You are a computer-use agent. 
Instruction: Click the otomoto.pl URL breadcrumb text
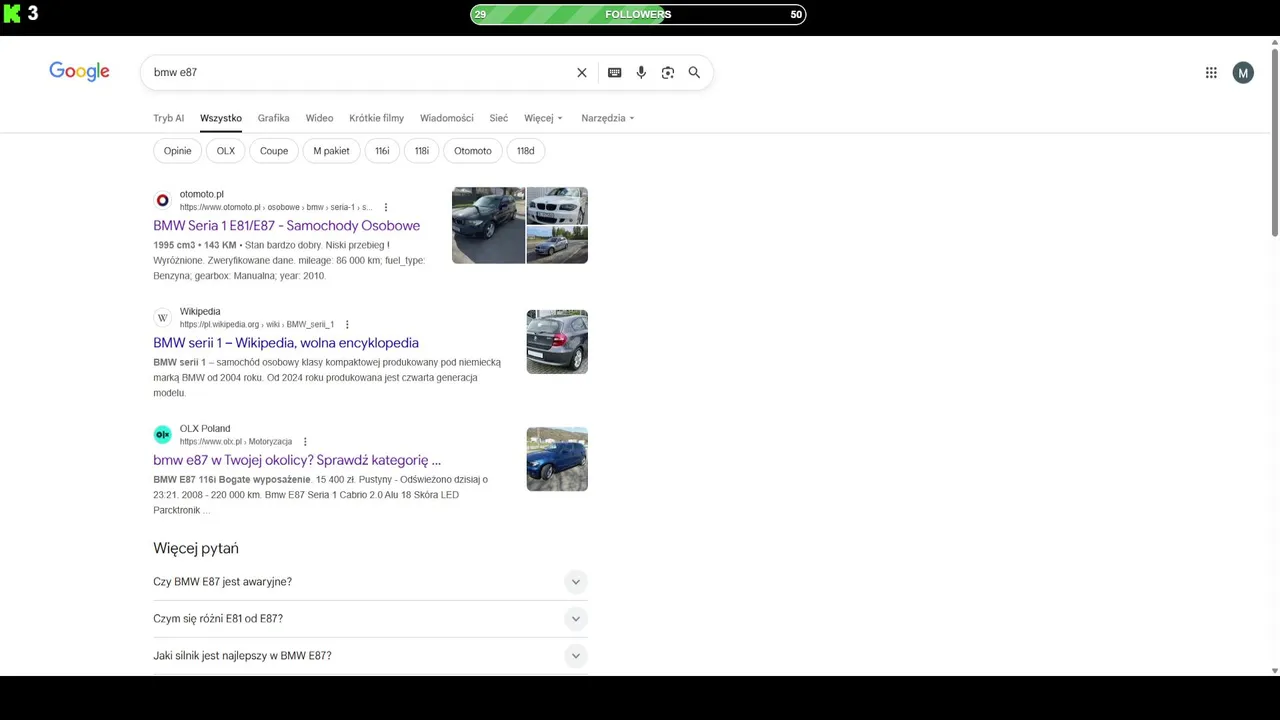point(276,207)
